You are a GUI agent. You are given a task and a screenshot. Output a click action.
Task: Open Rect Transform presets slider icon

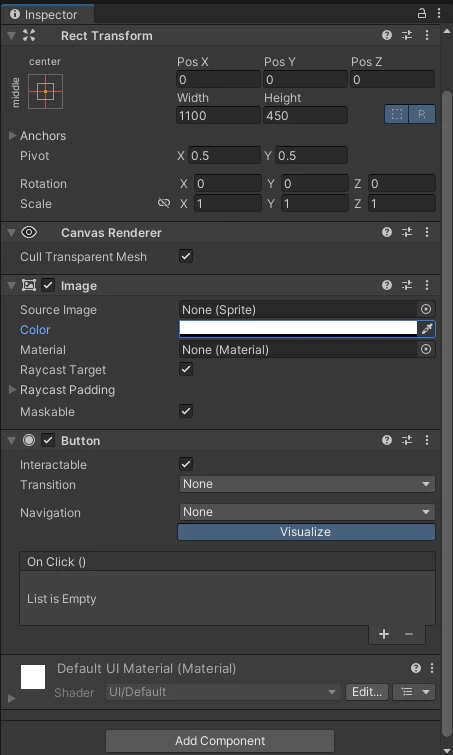tap(407, 35)
